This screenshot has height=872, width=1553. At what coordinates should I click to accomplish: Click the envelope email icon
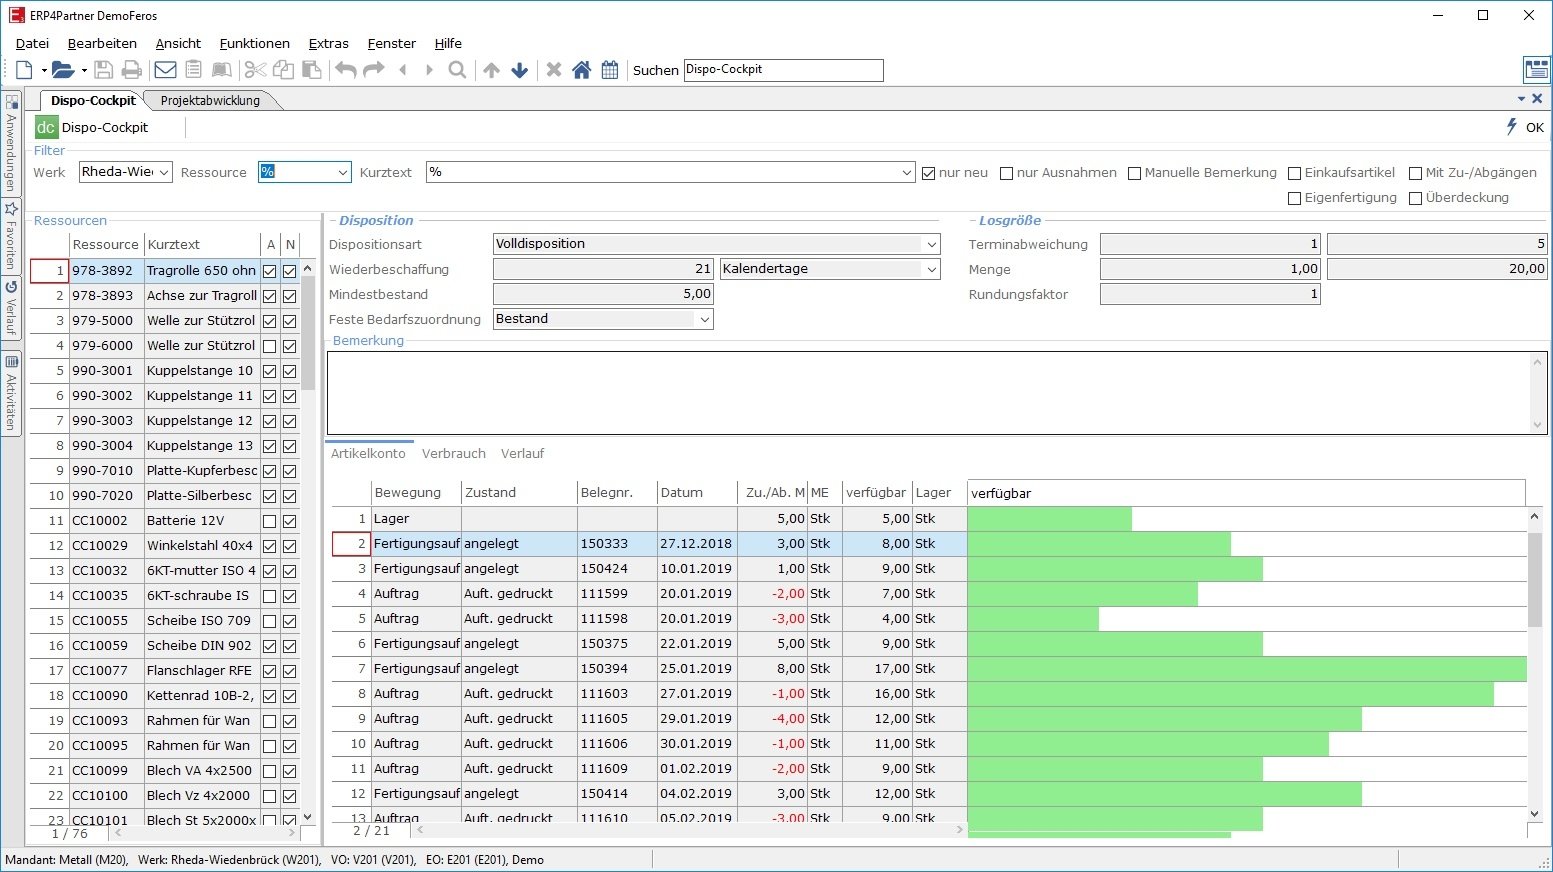pos(165,70)
